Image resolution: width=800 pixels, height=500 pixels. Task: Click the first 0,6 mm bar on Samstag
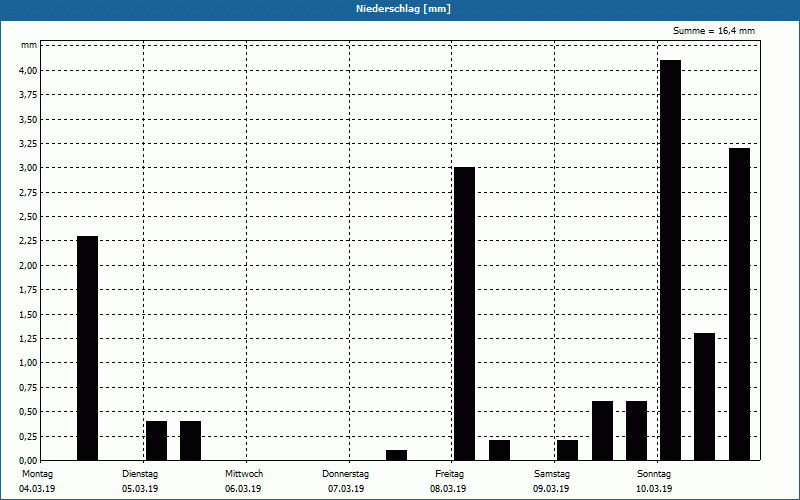tap(603, 431)
